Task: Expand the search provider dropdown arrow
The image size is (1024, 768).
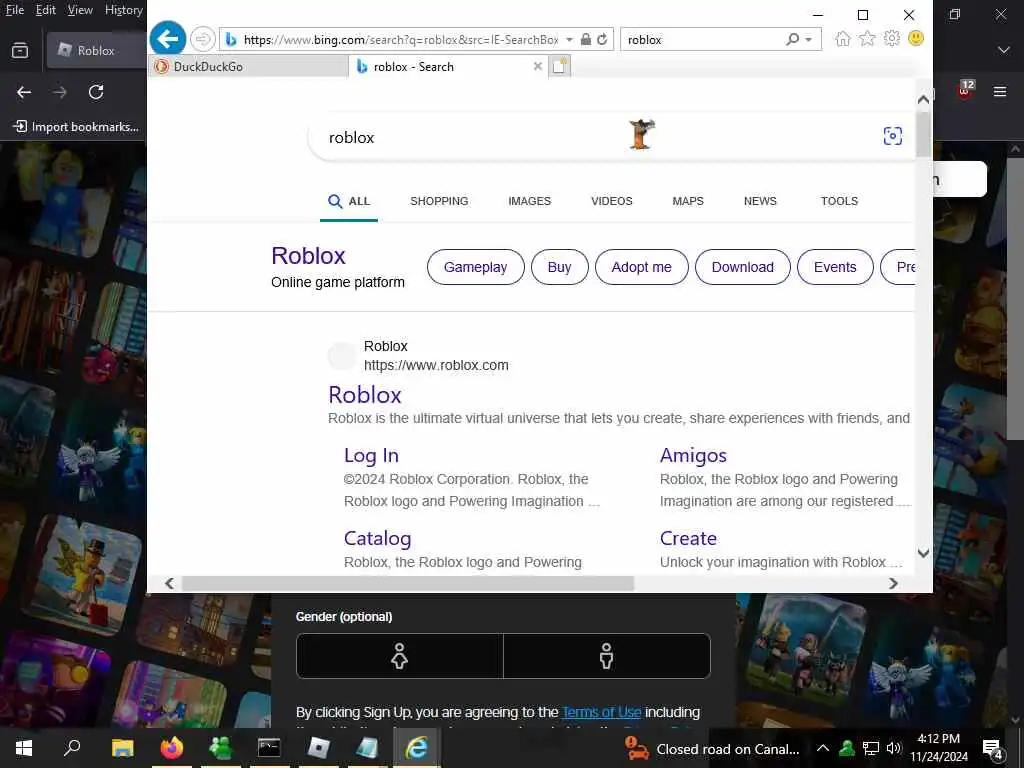Action: (808, 40)
